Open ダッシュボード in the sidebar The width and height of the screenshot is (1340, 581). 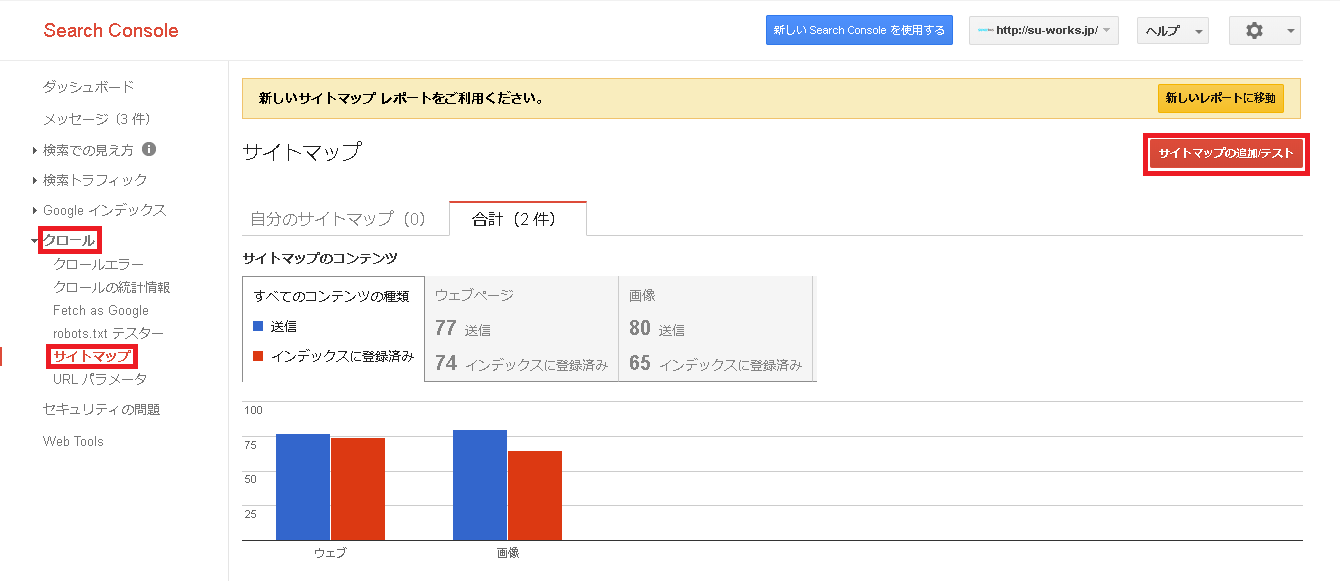point(88,87)
